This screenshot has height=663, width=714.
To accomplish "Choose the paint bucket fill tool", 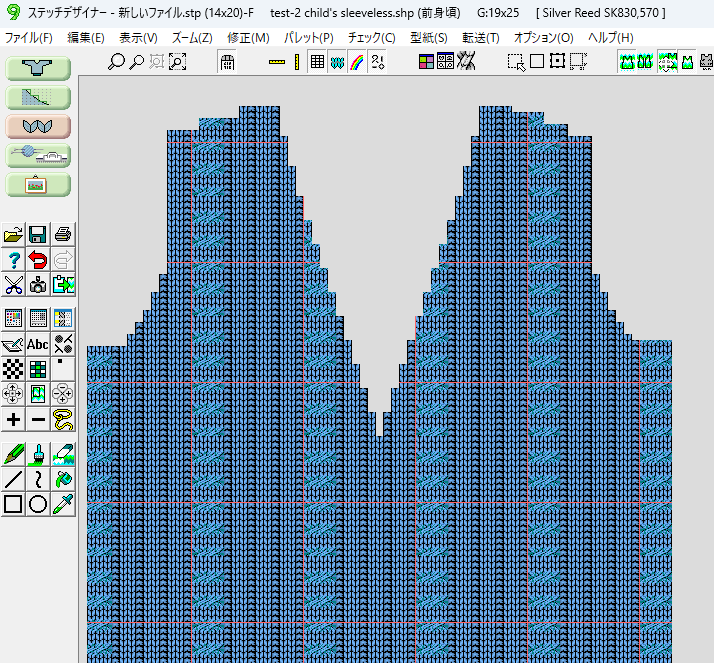I will click(x=63, y=479).
